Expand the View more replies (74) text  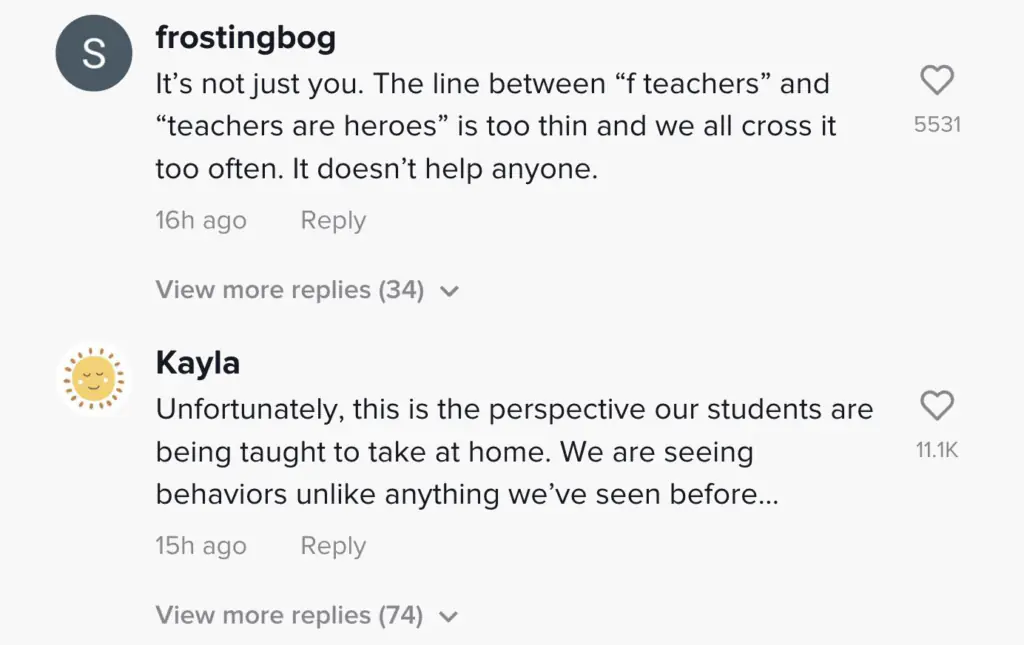[x=290, y=615]
